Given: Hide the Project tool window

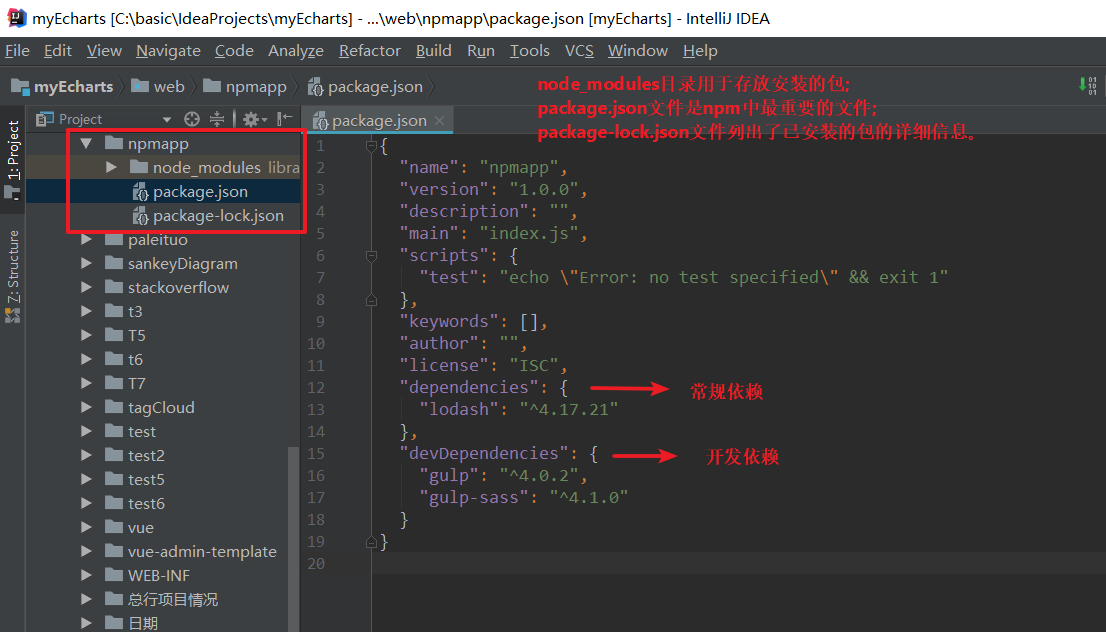Looking at the screenshot, I should coord(284,118).
